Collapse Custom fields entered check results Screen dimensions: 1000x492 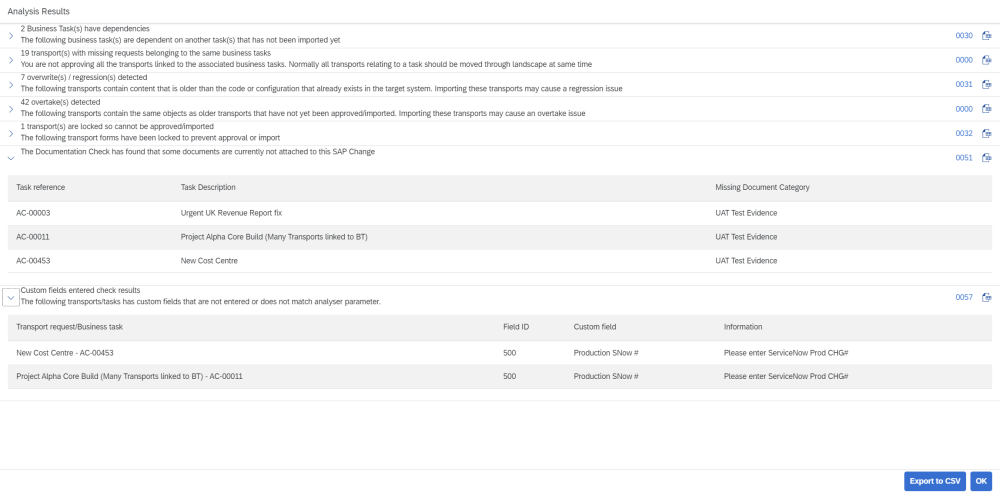tap(11, 297)
